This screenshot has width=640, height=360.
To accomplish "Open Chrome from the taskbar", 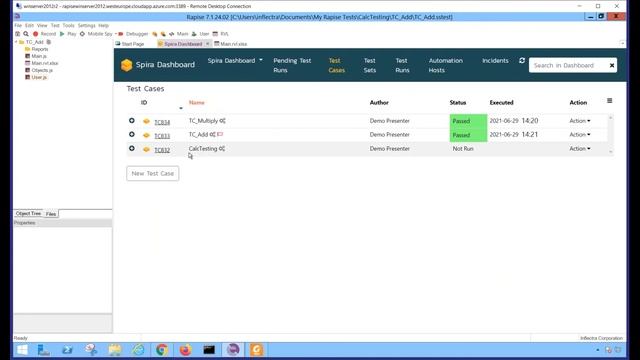I will (x=162, y=350).
